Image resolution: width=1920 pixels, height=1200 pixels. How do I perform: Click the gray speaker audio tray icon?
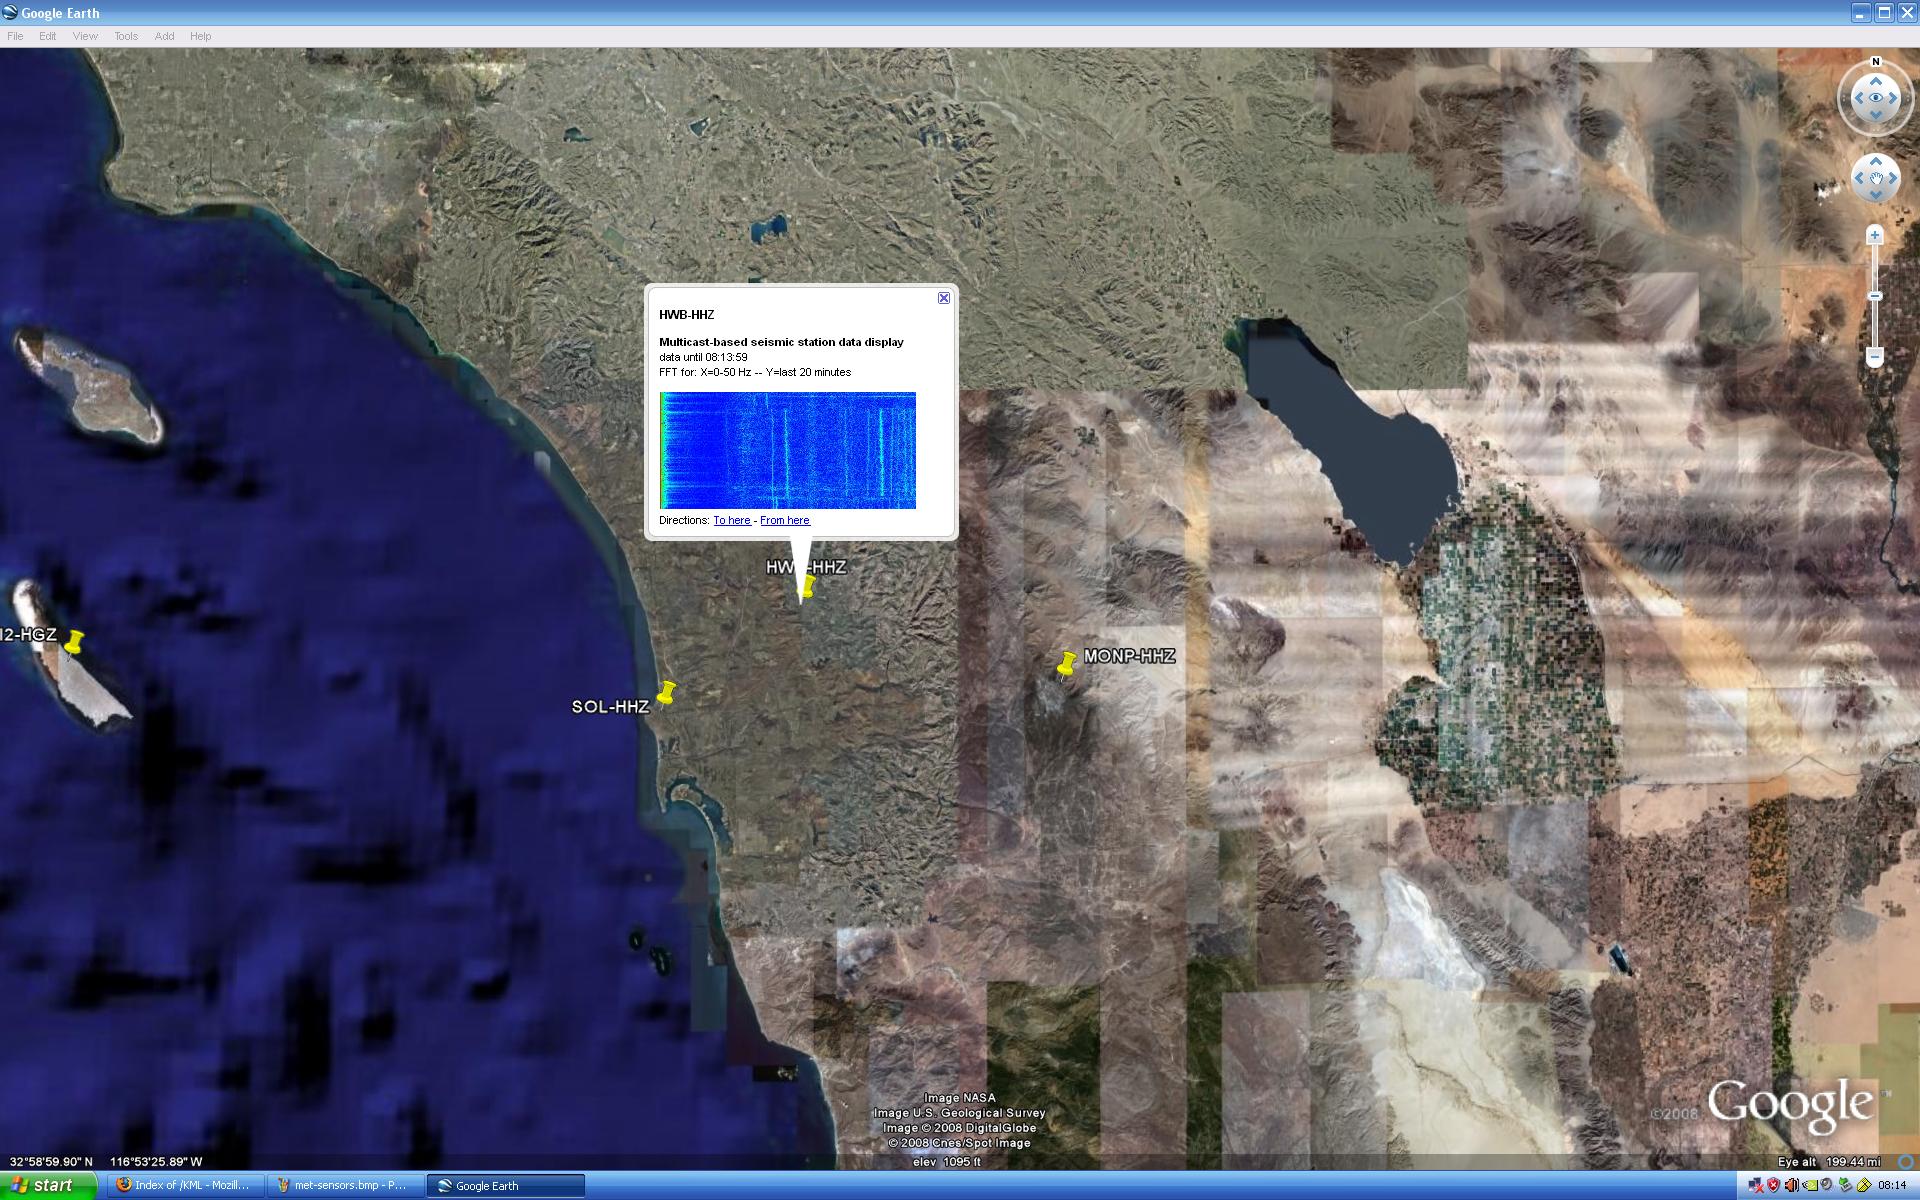tap(1826, 1184)
